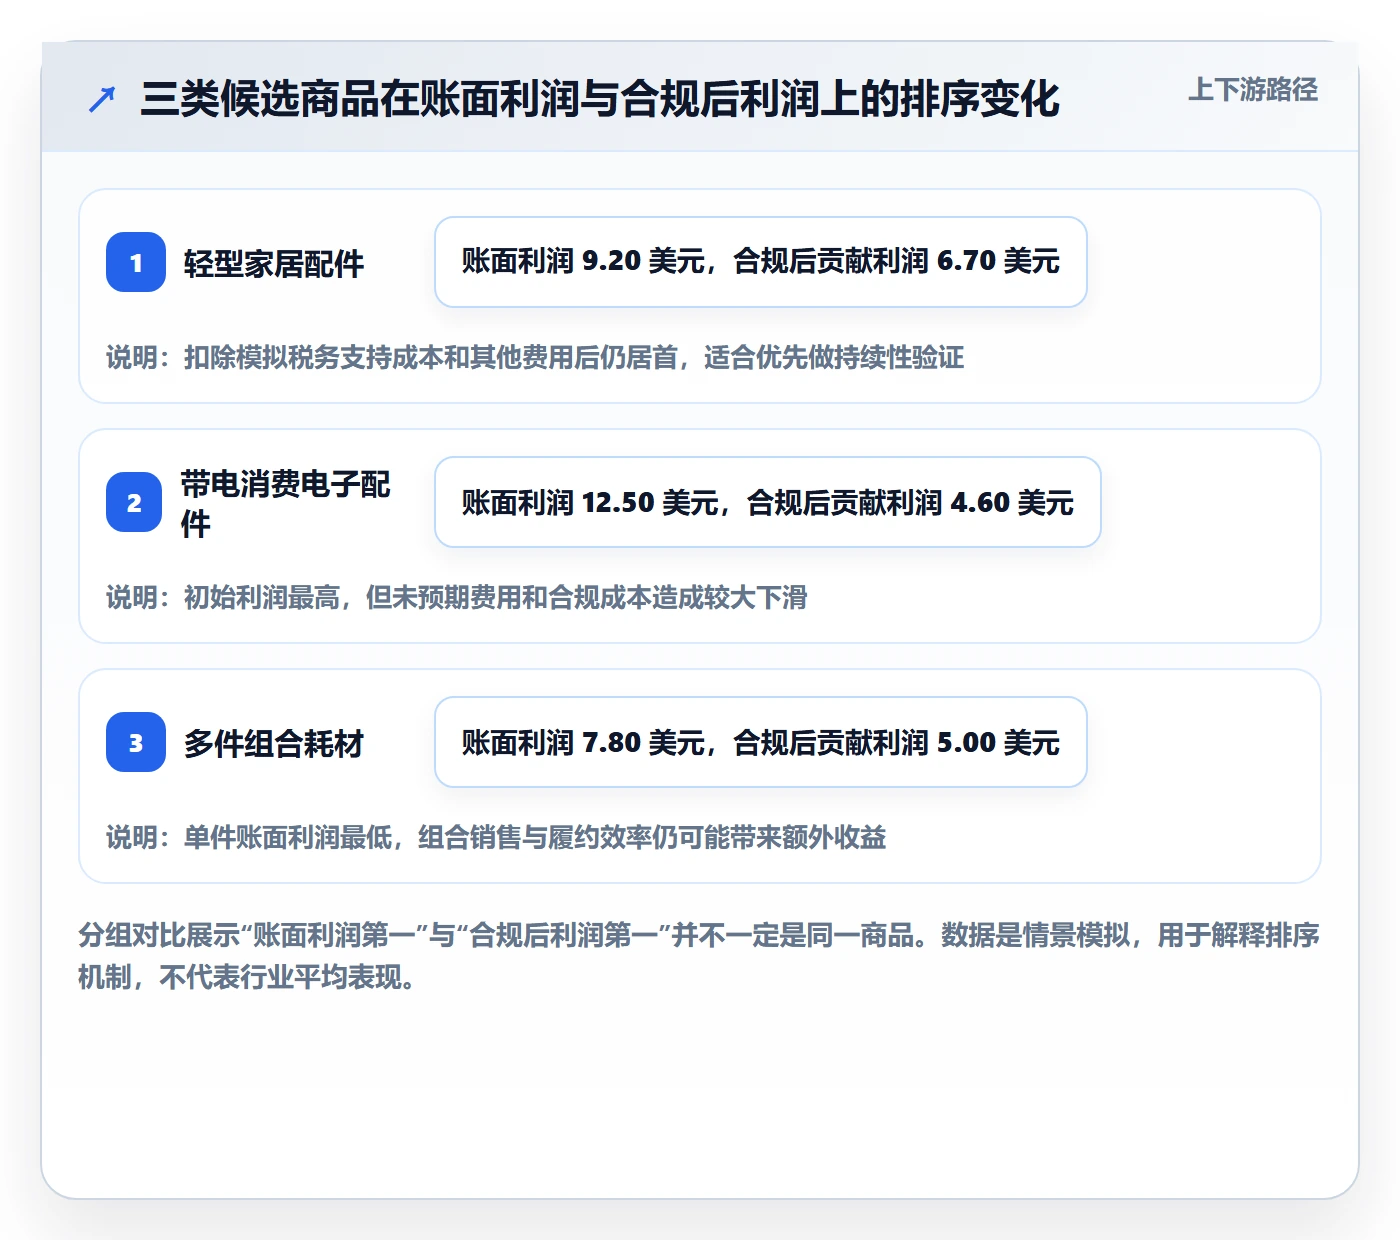Viewport: 1400px width, 1240px height.
Task: Click the number 1 rank badge
Action: tap(136, 262)
